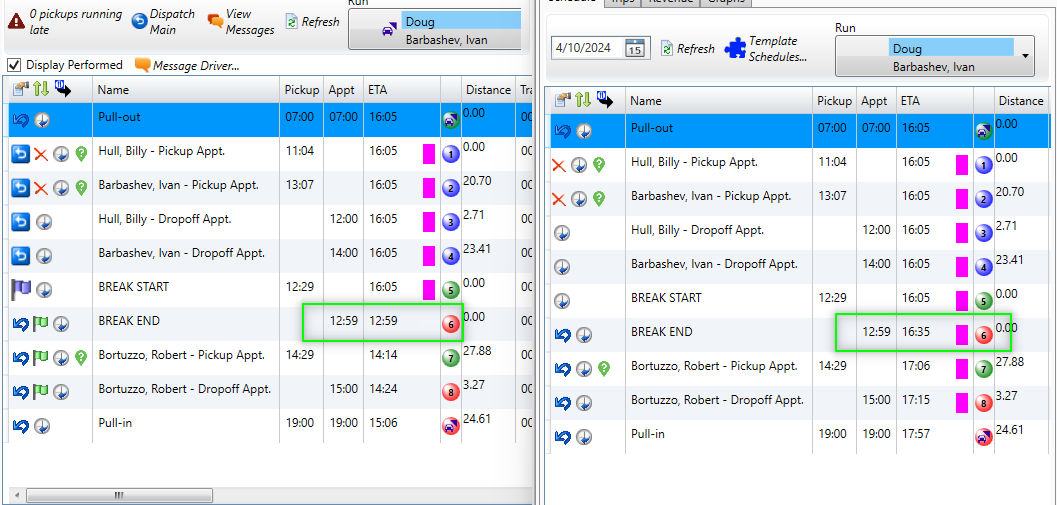
Task: Click the blue undo arrow on left Pull-in row
Action: pos(21,426)
